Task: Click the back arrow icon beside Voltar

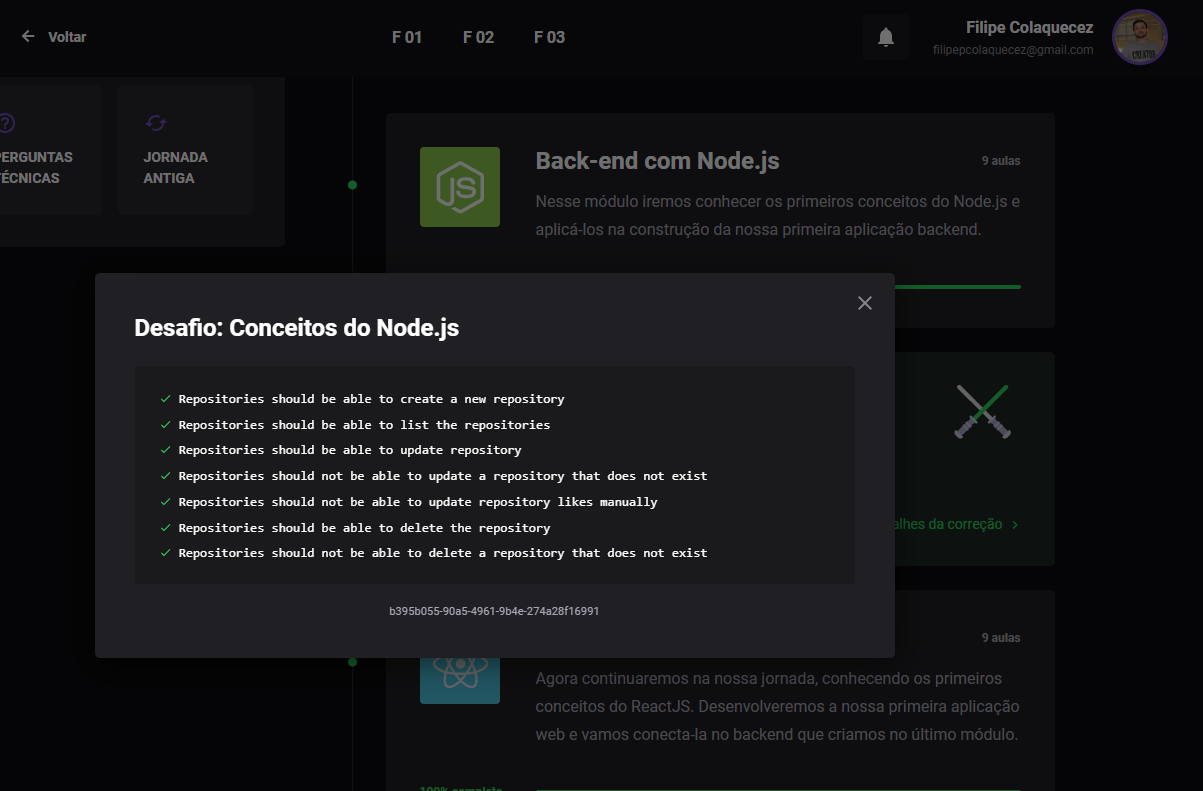Action: click(x=28, y=37)
